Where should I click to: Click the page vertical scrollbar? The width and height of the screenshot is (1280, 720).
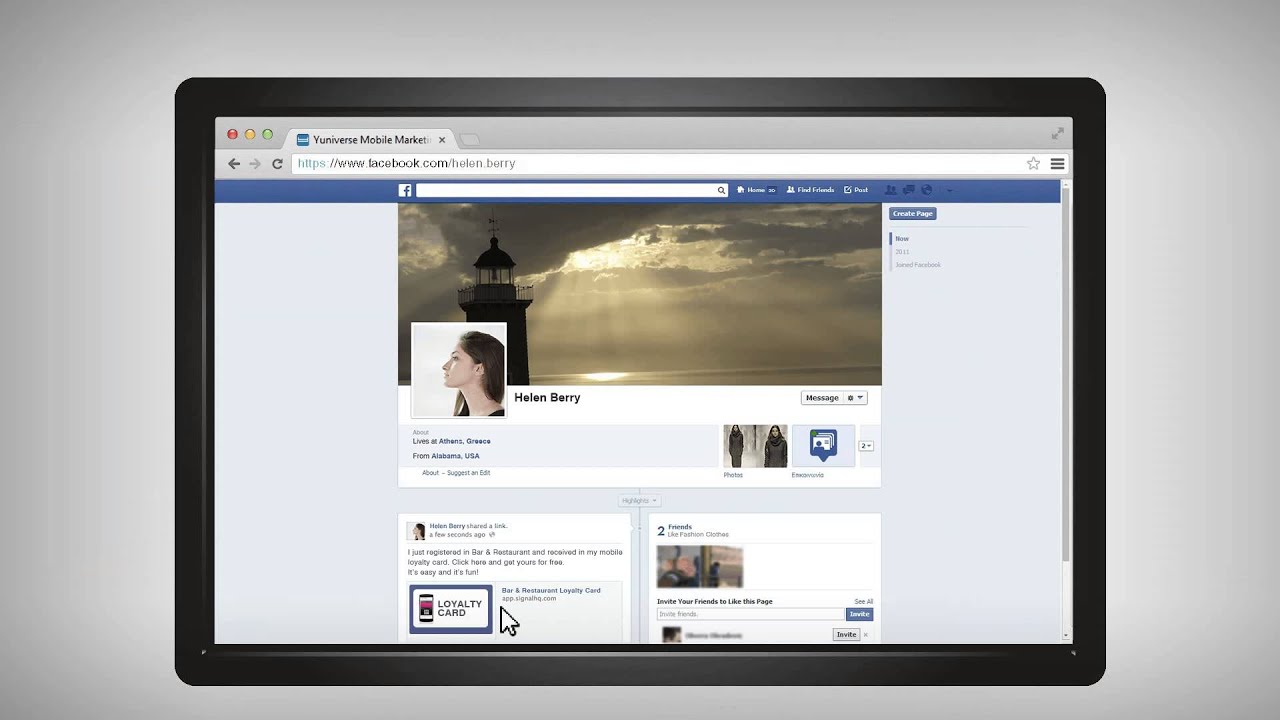tap(1065, 375)
